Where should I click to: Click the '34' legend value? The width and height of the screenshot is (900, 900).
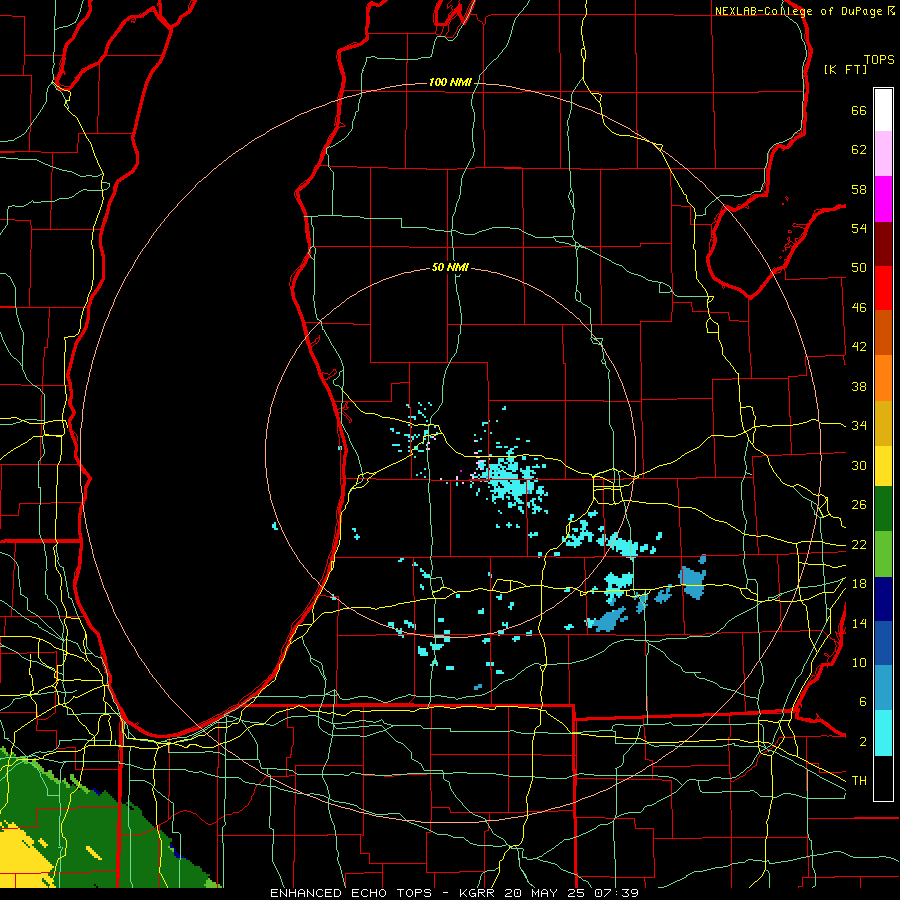click(x=859, y=426)
